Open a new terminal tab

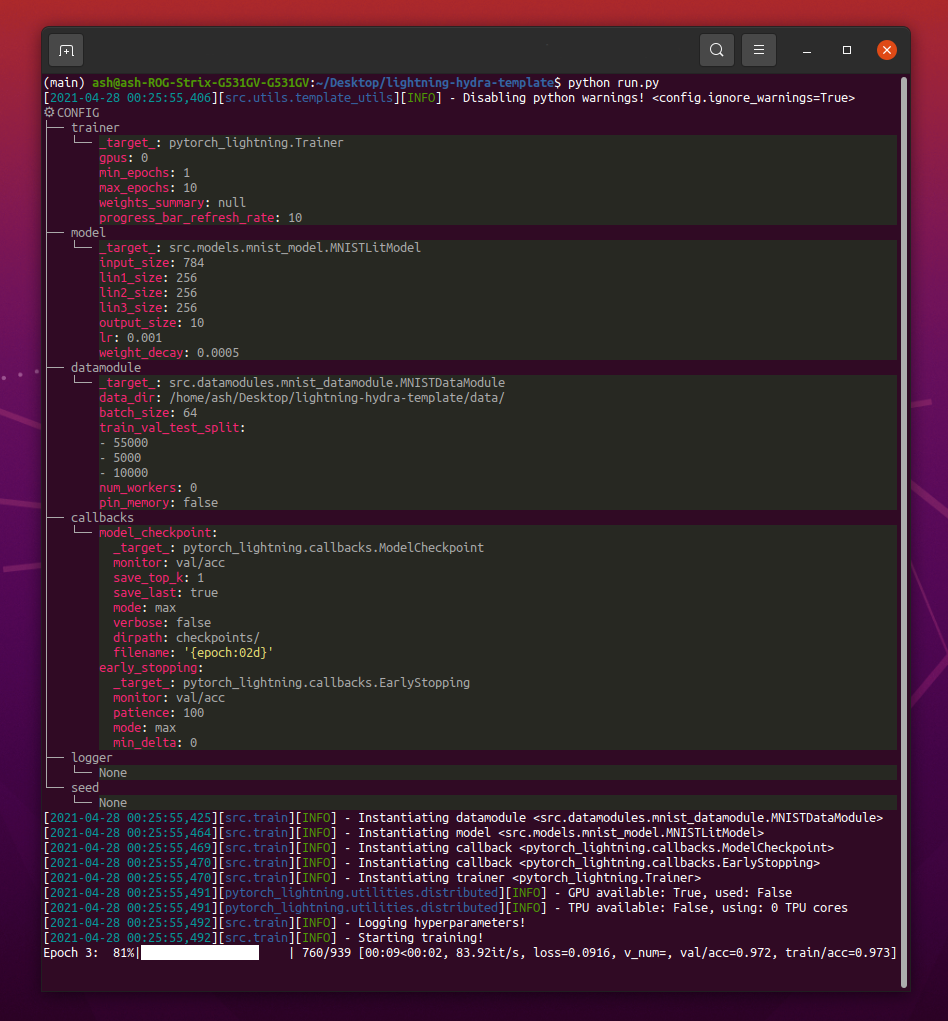pyautogui.click(x=65, y=49)
